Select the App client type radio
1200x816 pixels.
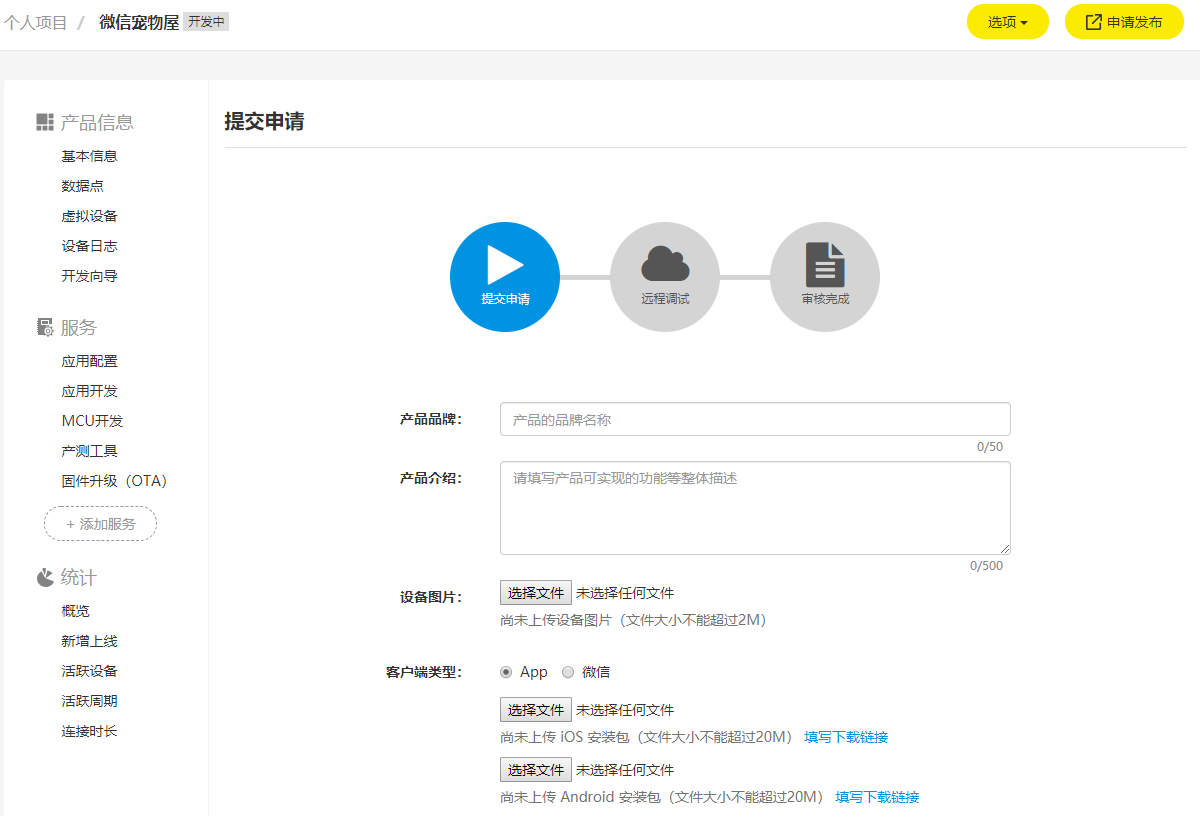(505, 672)
